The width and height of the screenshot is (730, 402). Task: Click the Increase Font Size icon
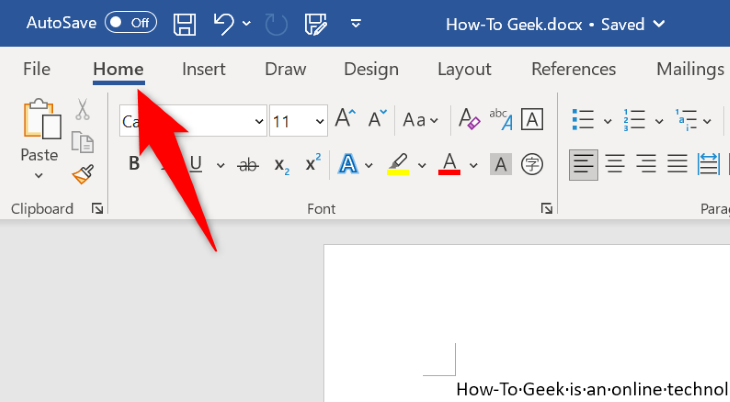pyautogui.click(x=345, y=120)
